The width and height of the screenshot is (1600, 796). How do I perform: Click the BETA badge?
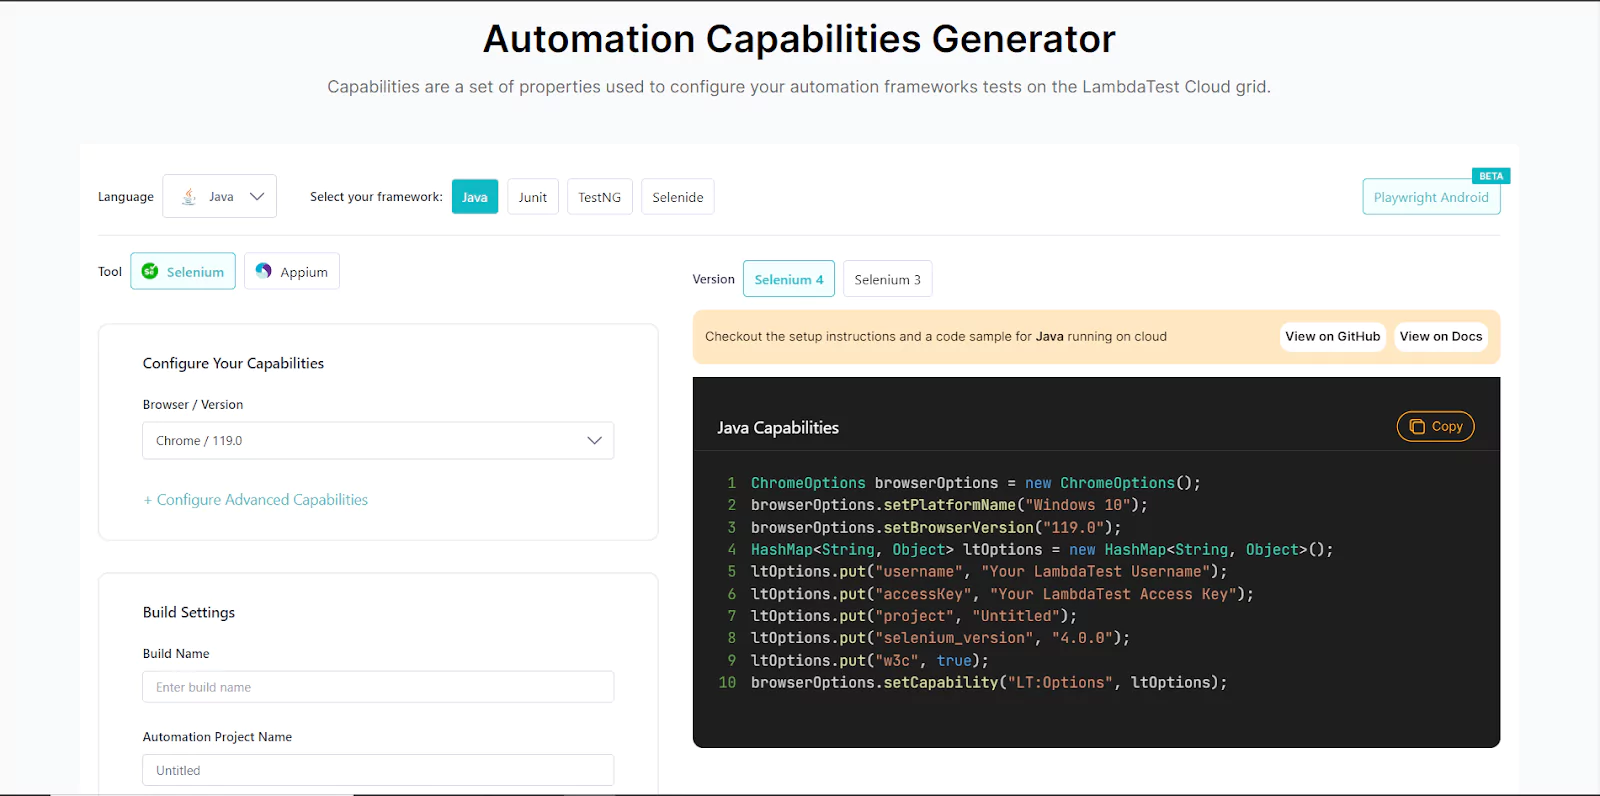(1491, 176)
